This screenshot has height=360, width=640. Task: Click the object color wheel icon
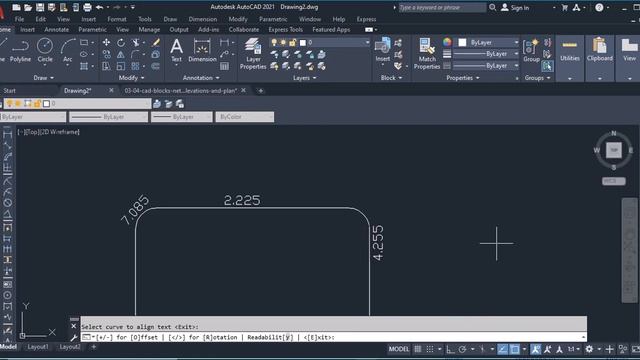coord(447,42)
